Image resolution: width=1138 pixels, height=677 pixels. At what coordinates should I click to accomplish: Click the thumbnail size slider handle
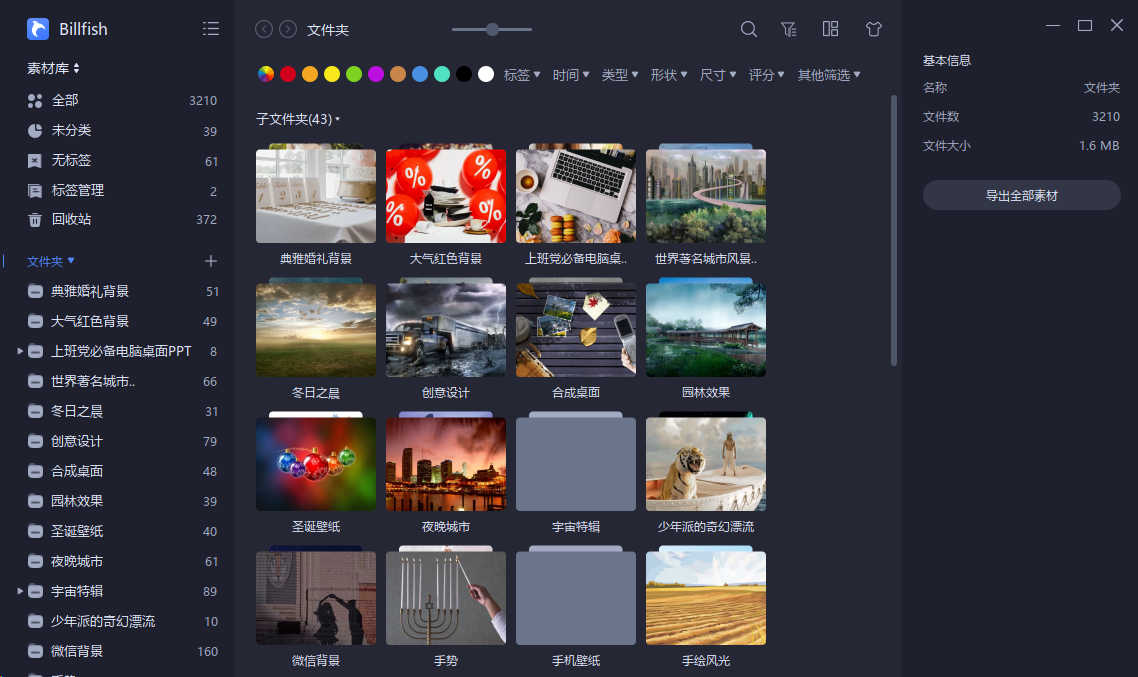(x=493, y=29)
